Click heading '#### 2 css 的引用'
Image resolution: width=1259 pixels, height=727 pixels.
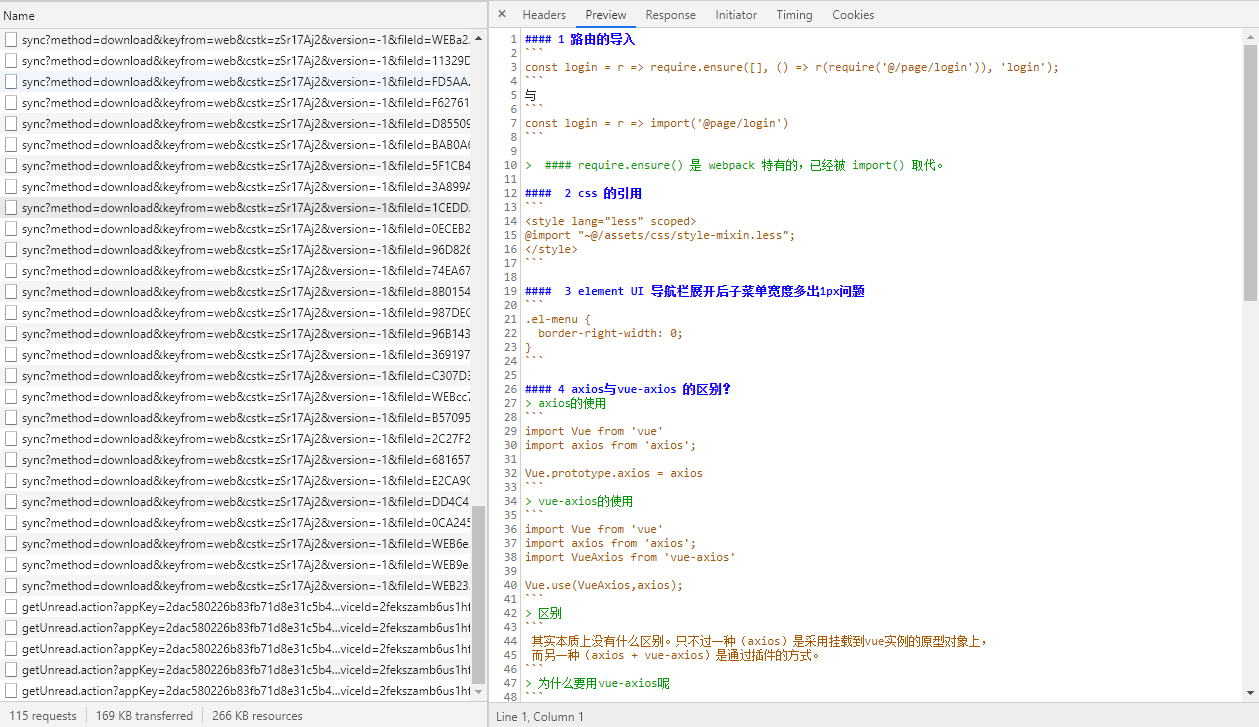[583, 194]
